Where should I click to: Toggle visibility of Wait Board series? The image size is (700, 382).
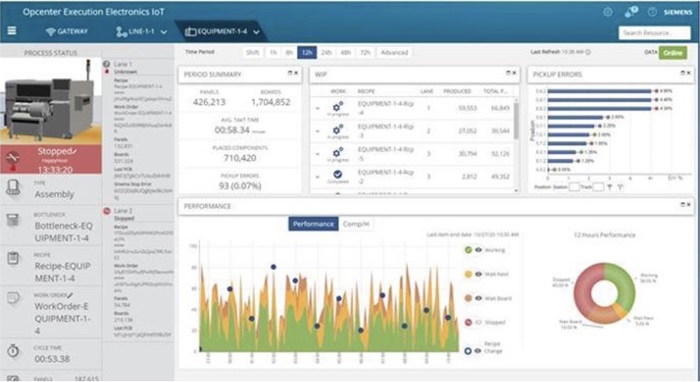[478, 298]
